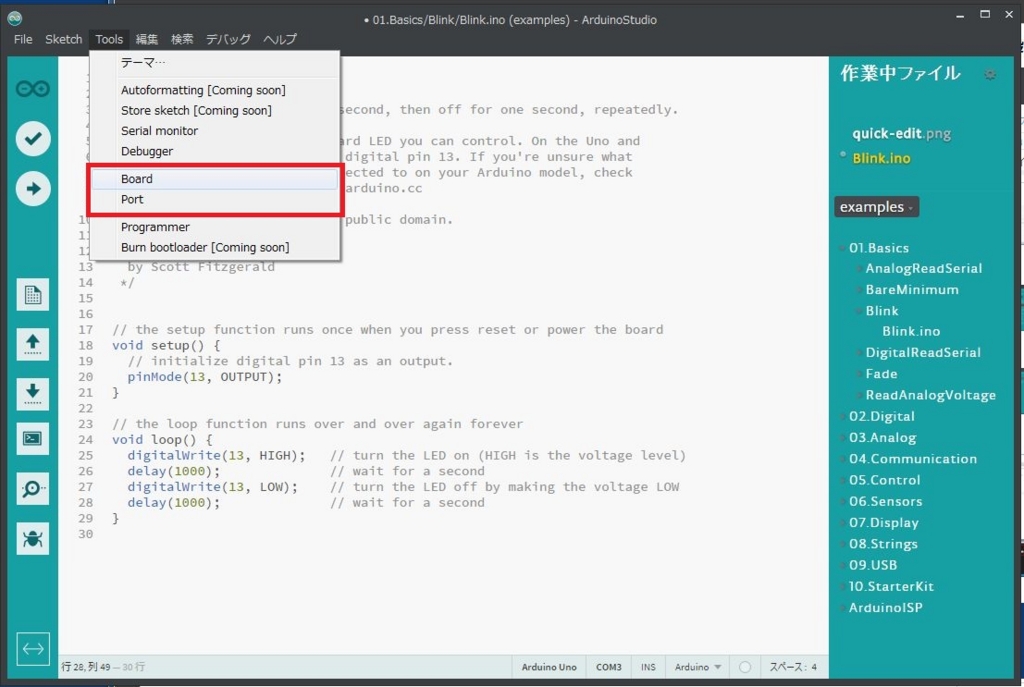Choose Serial monitor from Tools menu
Image resolution: width=1024 pixels, height=687 pixels.
214,131
